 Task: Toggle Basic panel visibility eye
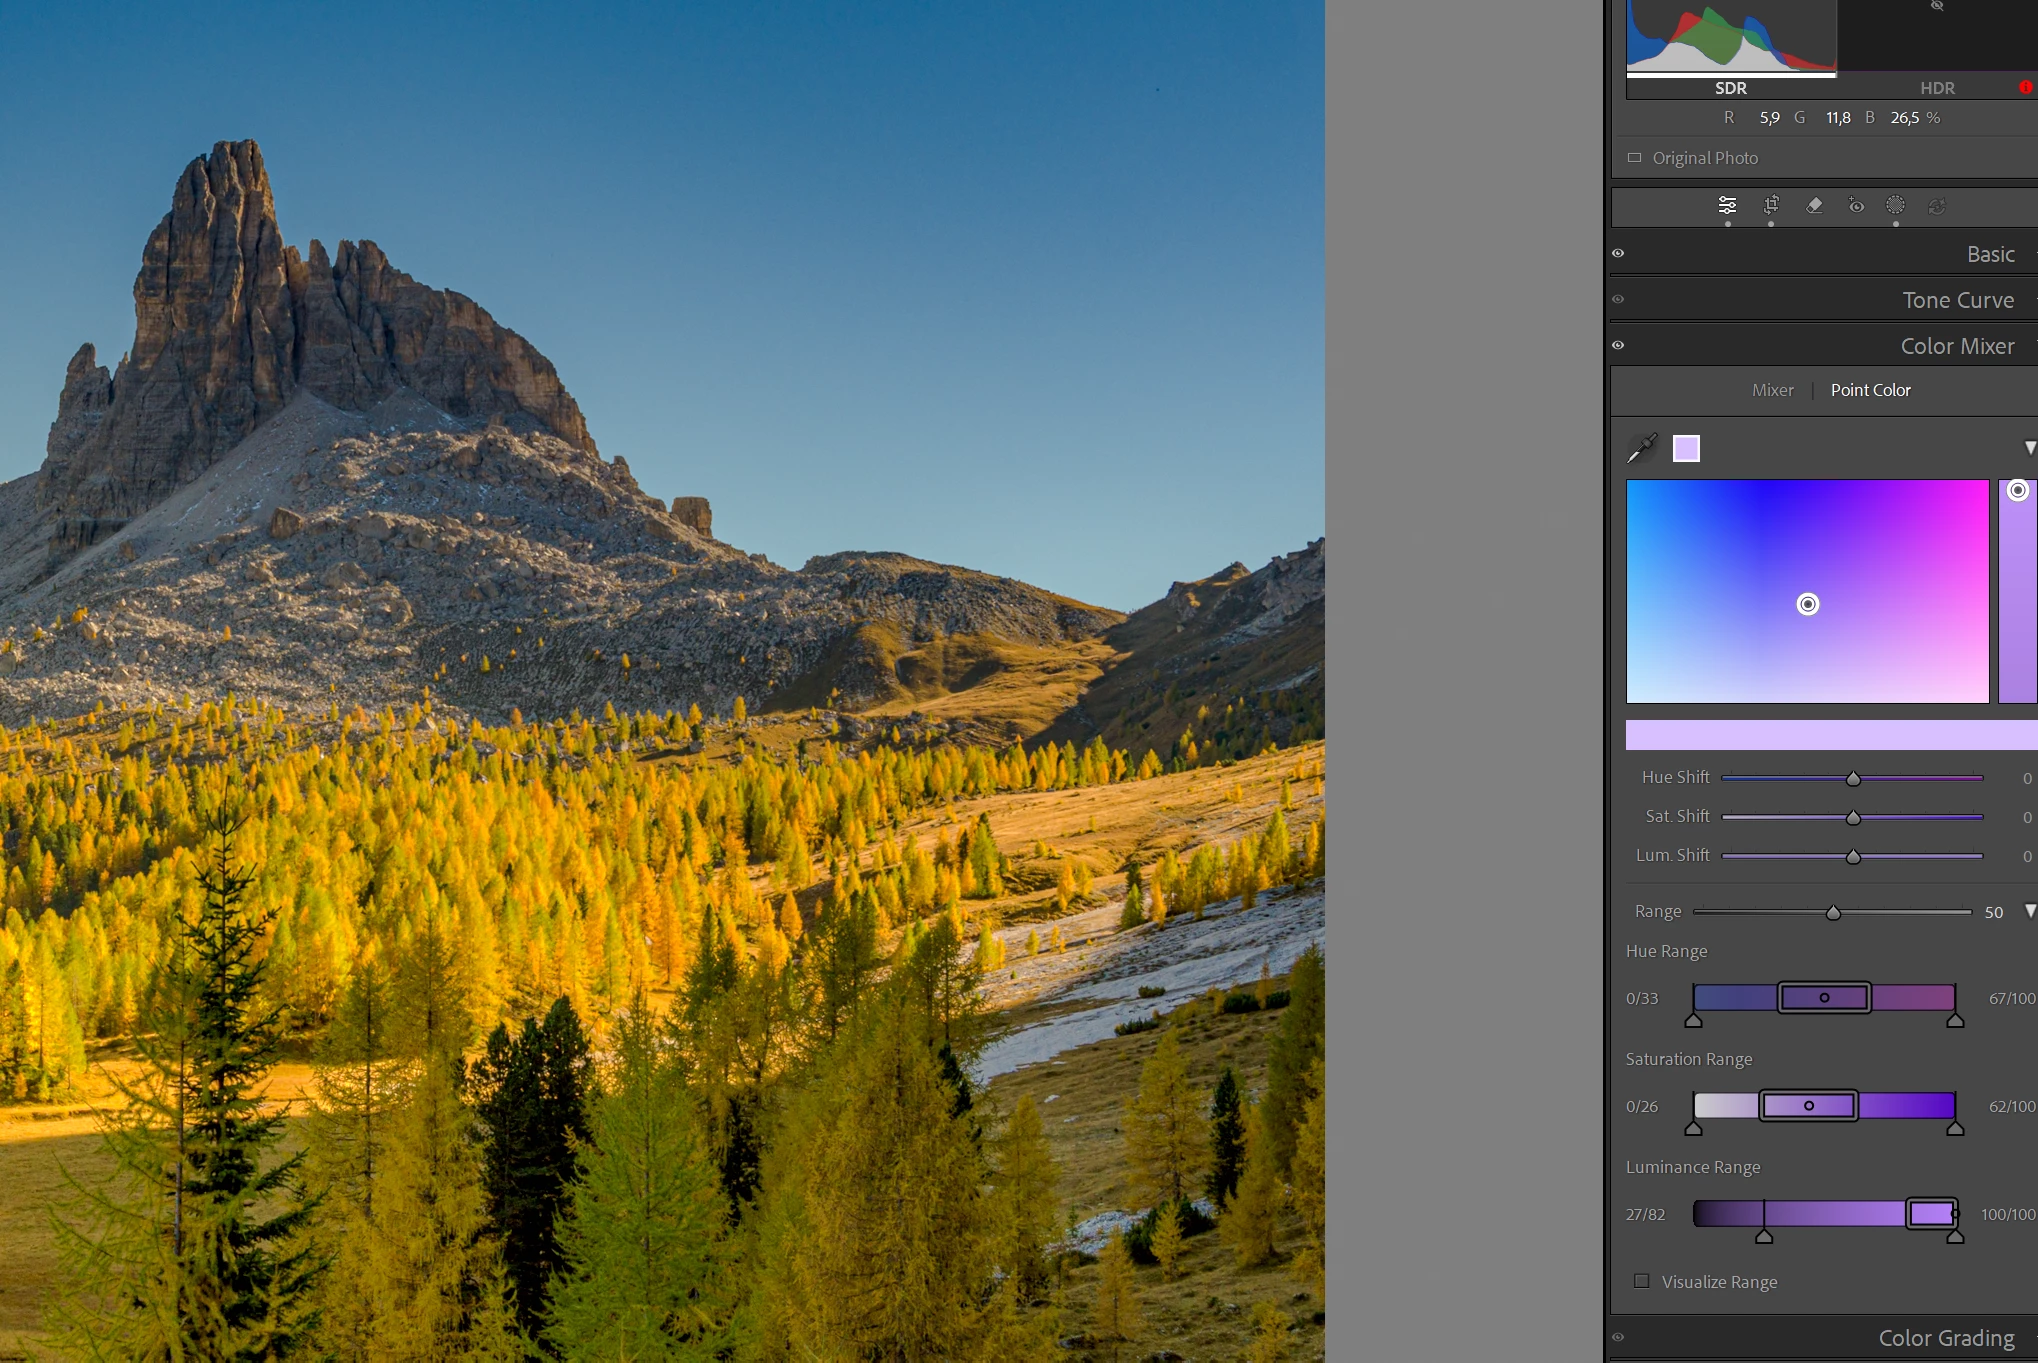click(1618, 254)
